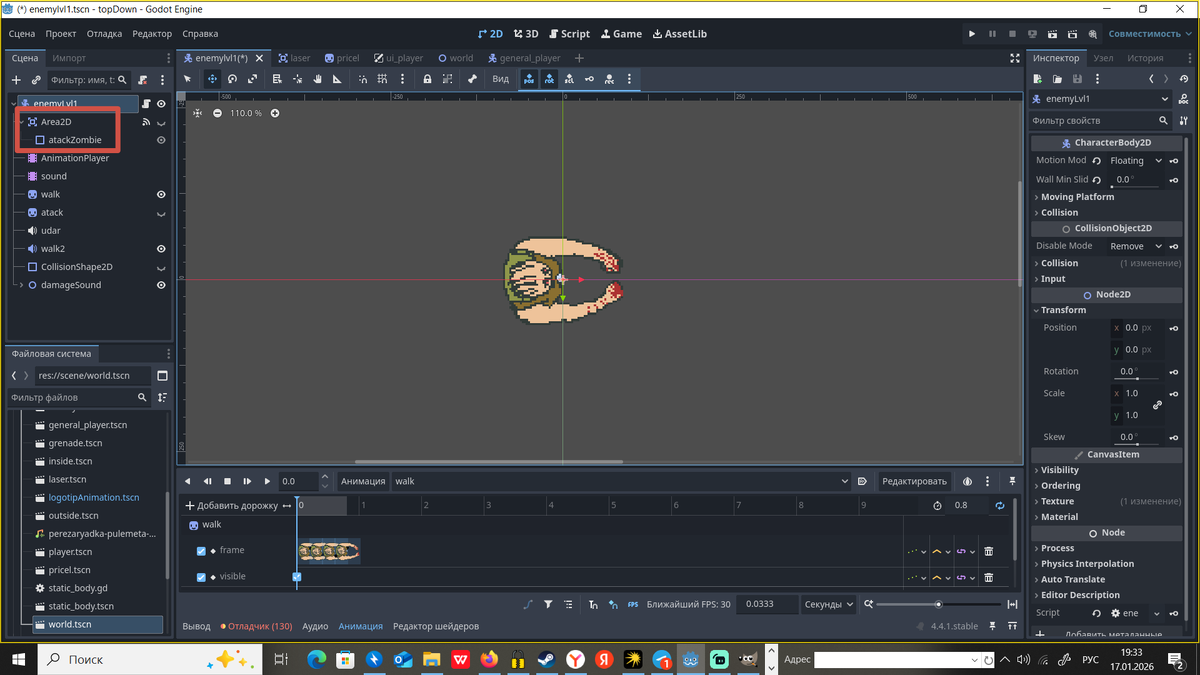
Task: Toggle the visible track enabled checkbox
Action: (x=201, y=577)
